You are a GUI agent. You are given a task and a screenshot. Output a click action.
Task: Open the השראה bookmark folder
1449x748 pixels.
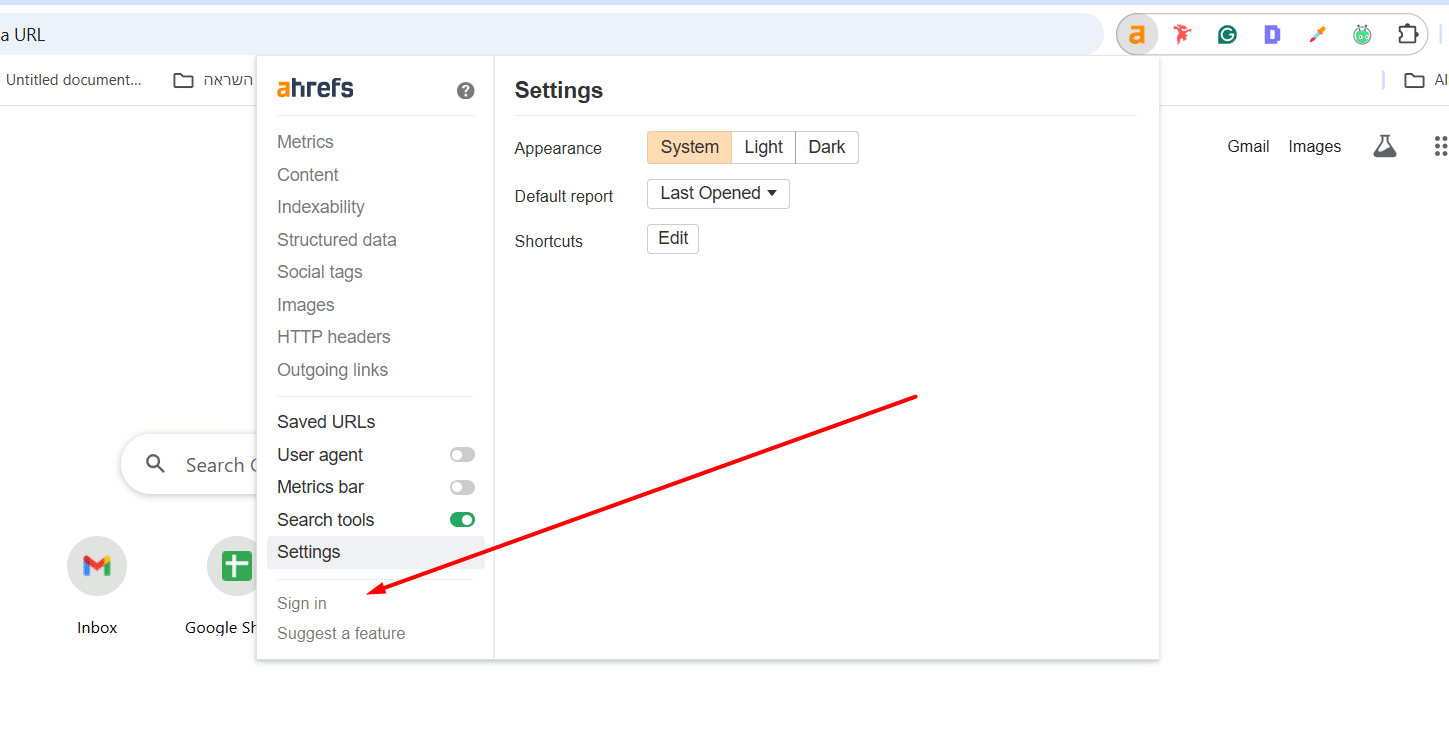coord(213,80)
